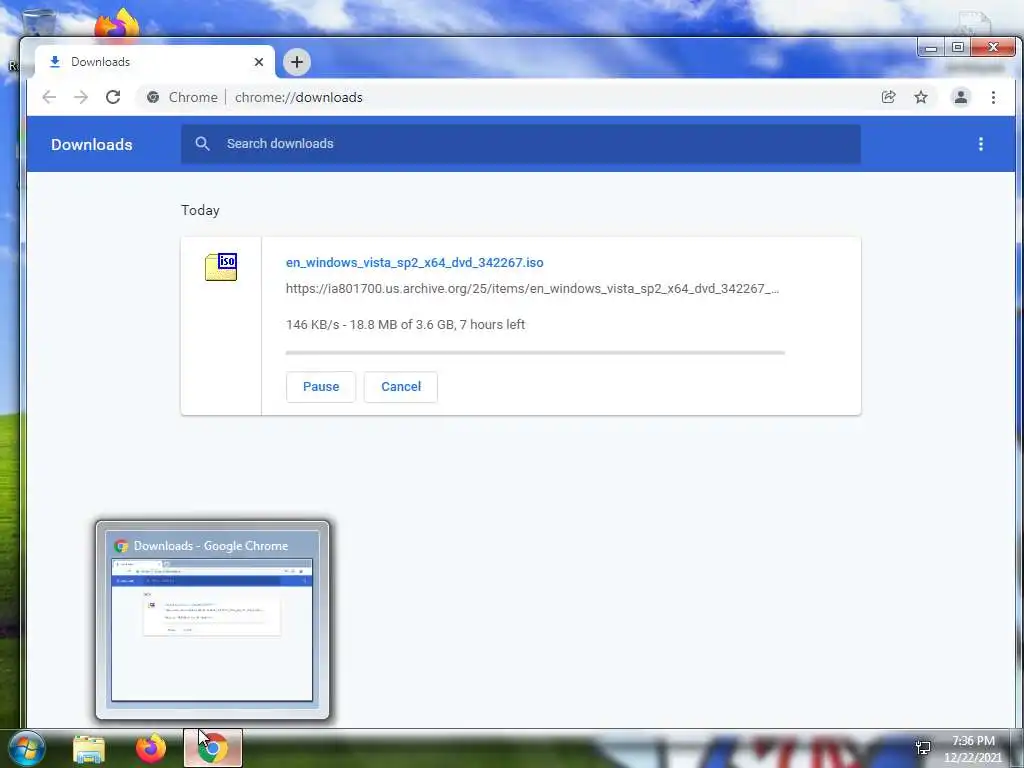1024x768 pixels.
Task: Minimize the Chrome window
Action: (931, 48)
